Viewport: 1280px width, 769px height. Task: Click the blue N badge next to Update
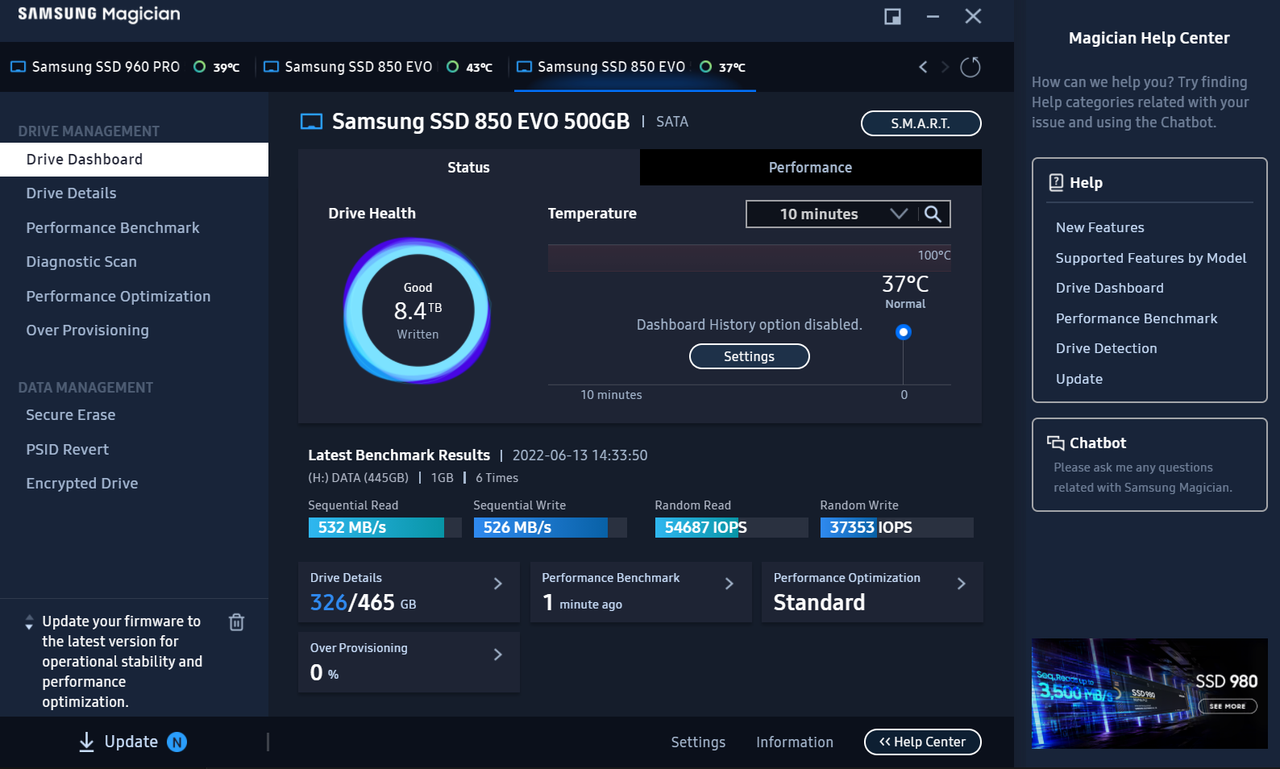pos(177,742)
